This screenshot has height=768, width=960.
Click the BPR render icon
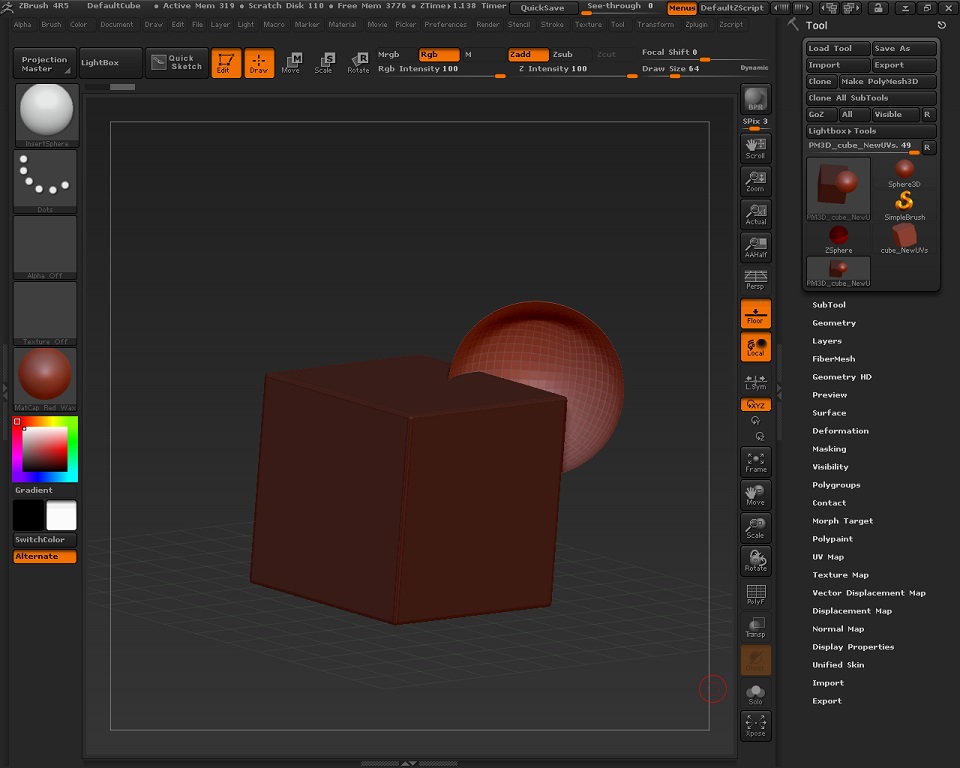tap(755, 100)
